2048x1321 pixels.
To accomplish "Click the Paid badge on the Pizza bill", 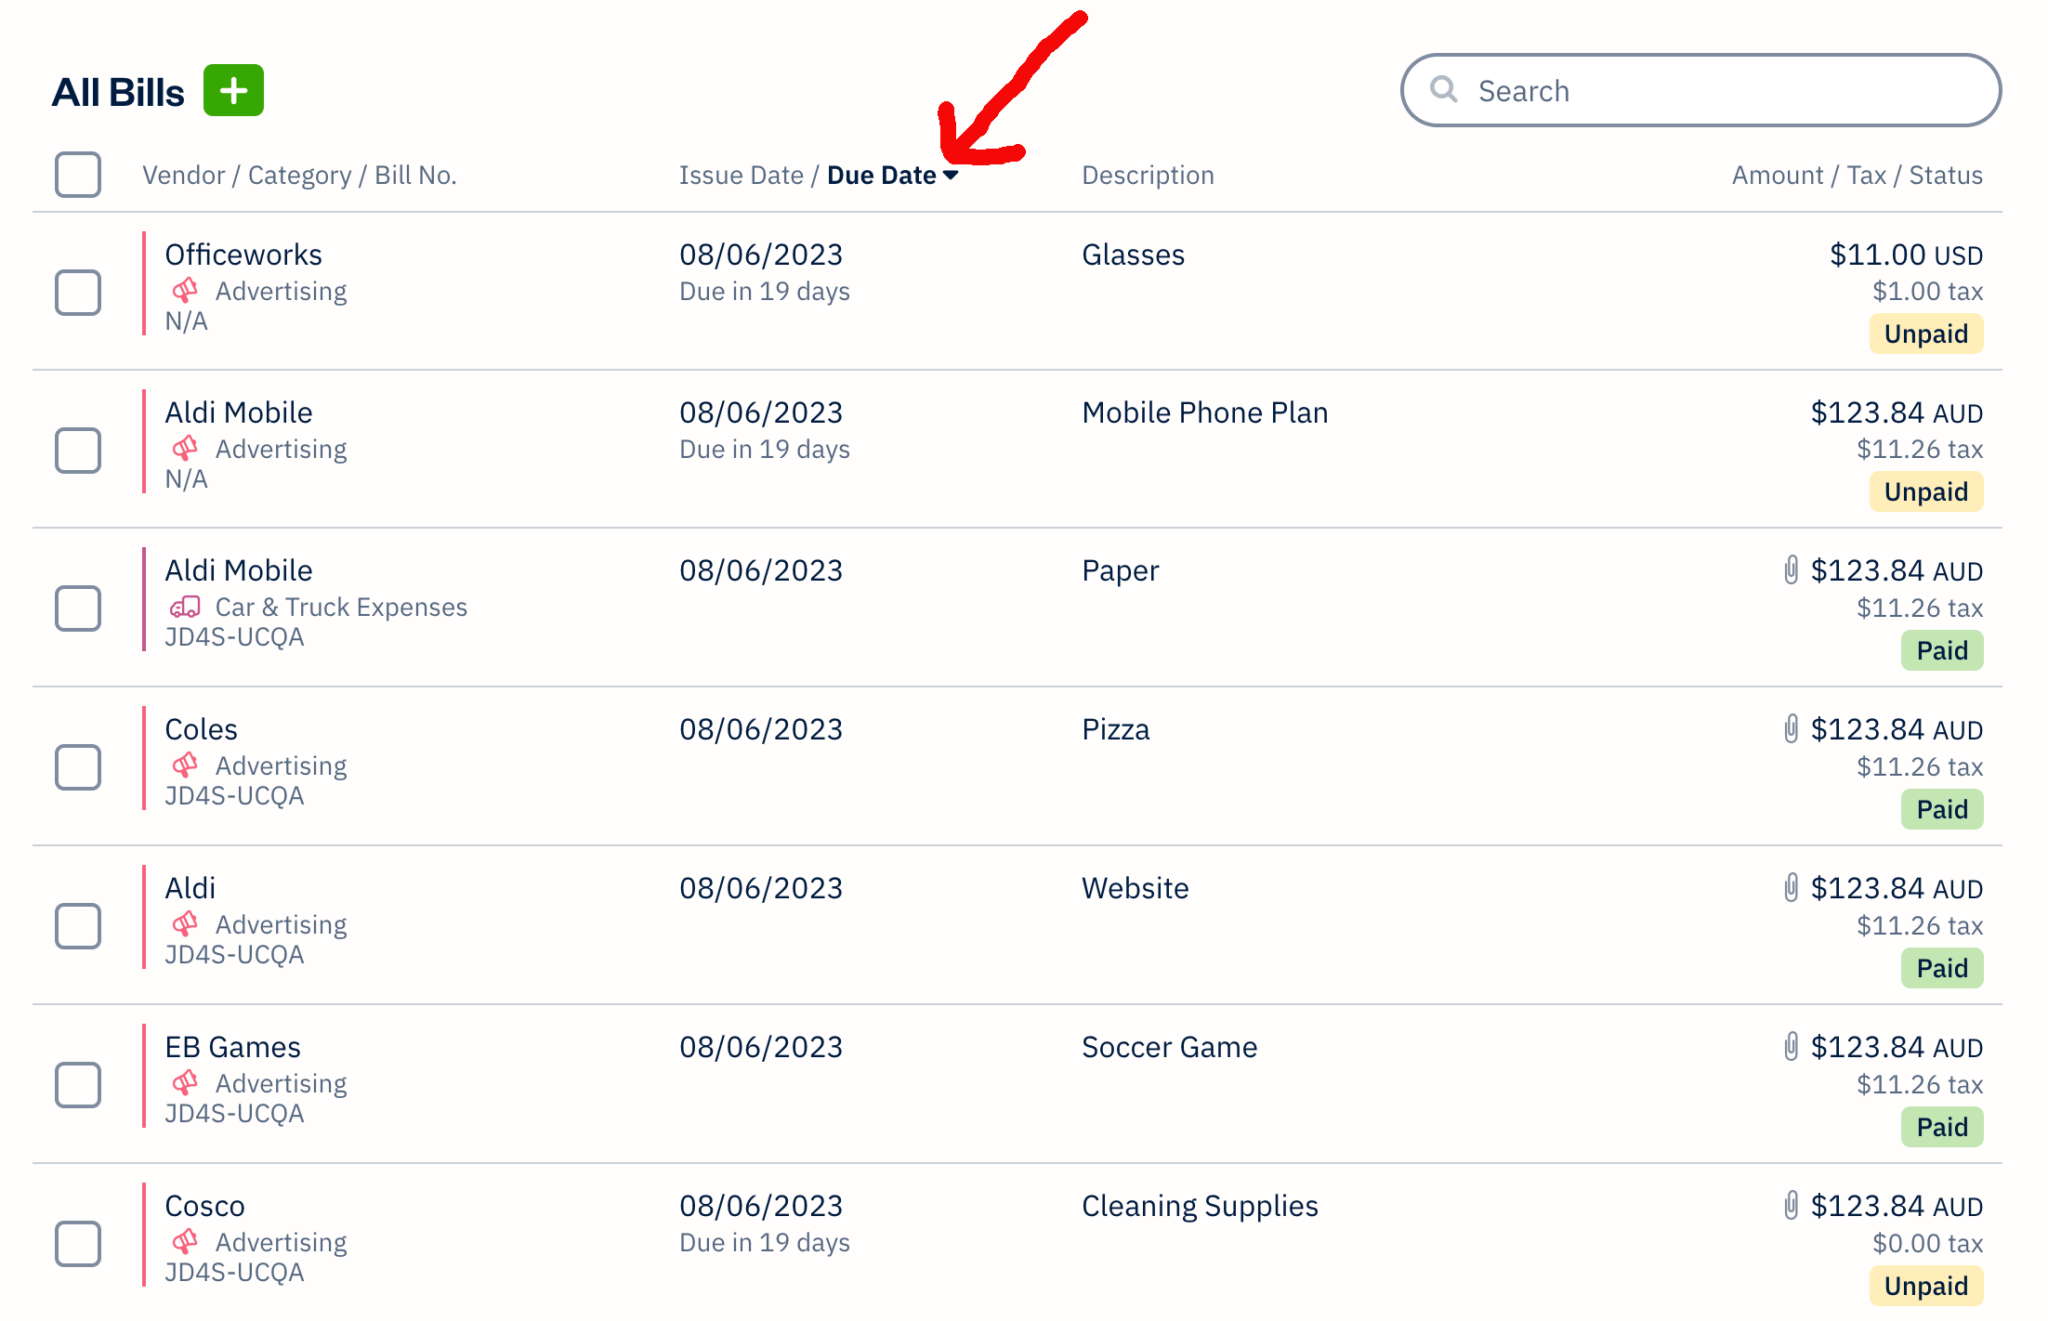I will pos(1941,808).
